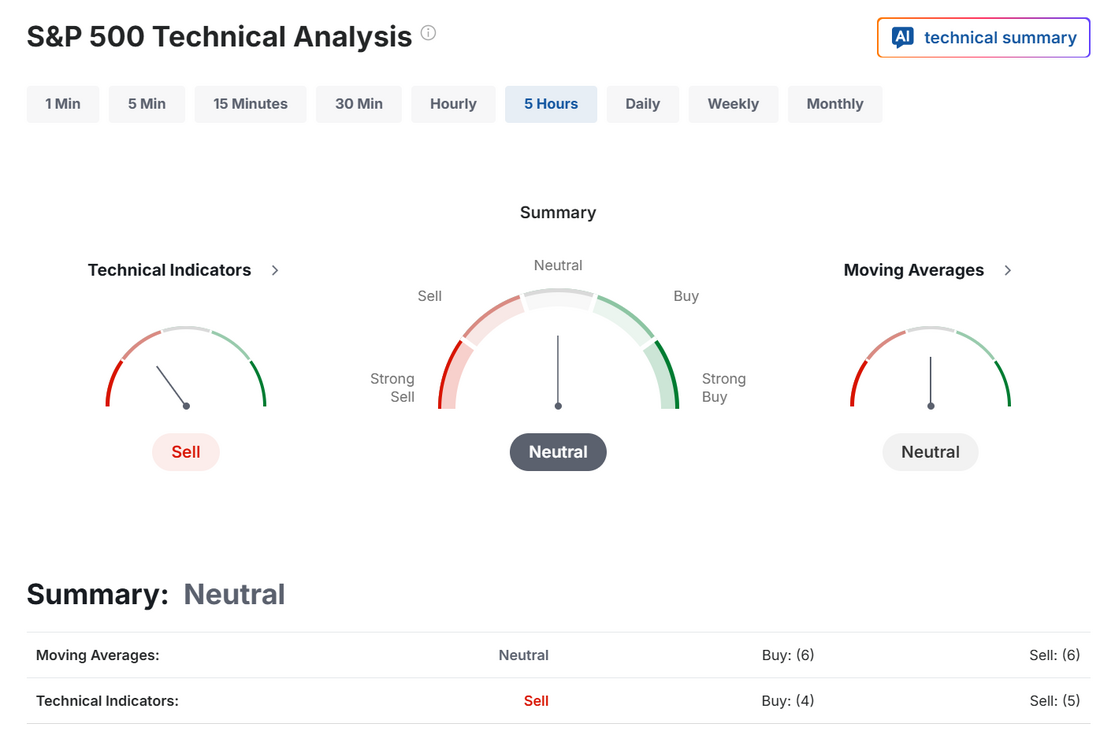Open the Moving Averages section link
Viewport: 1100px width, 731px height.
913,270
